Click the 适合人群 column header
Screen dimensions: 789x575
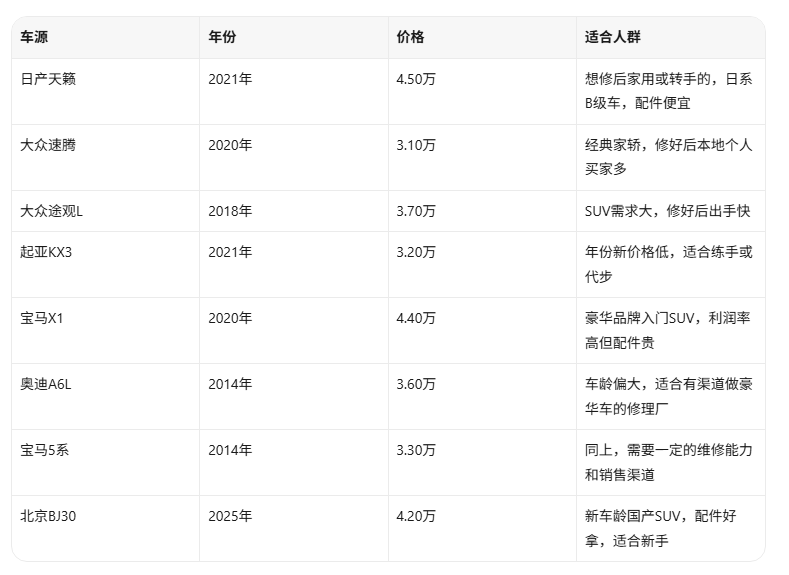pyautogui.click(x=671, y=37)
